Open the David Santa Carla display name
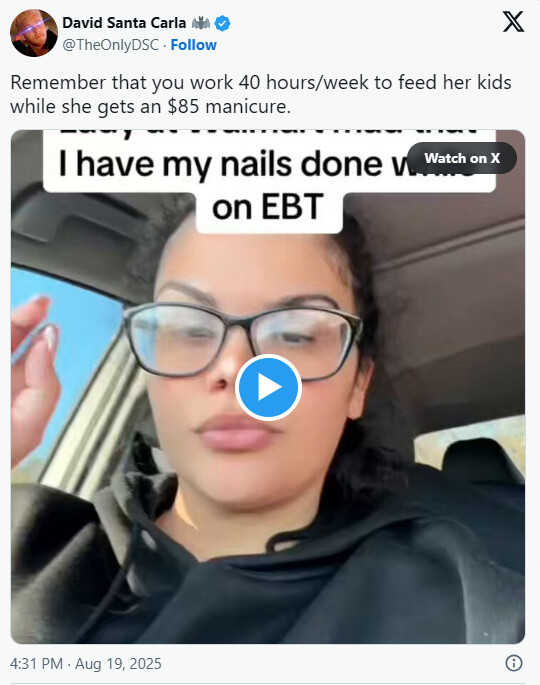Image resolution: width=540 pixels, height=685 pixels. (124, 23)
